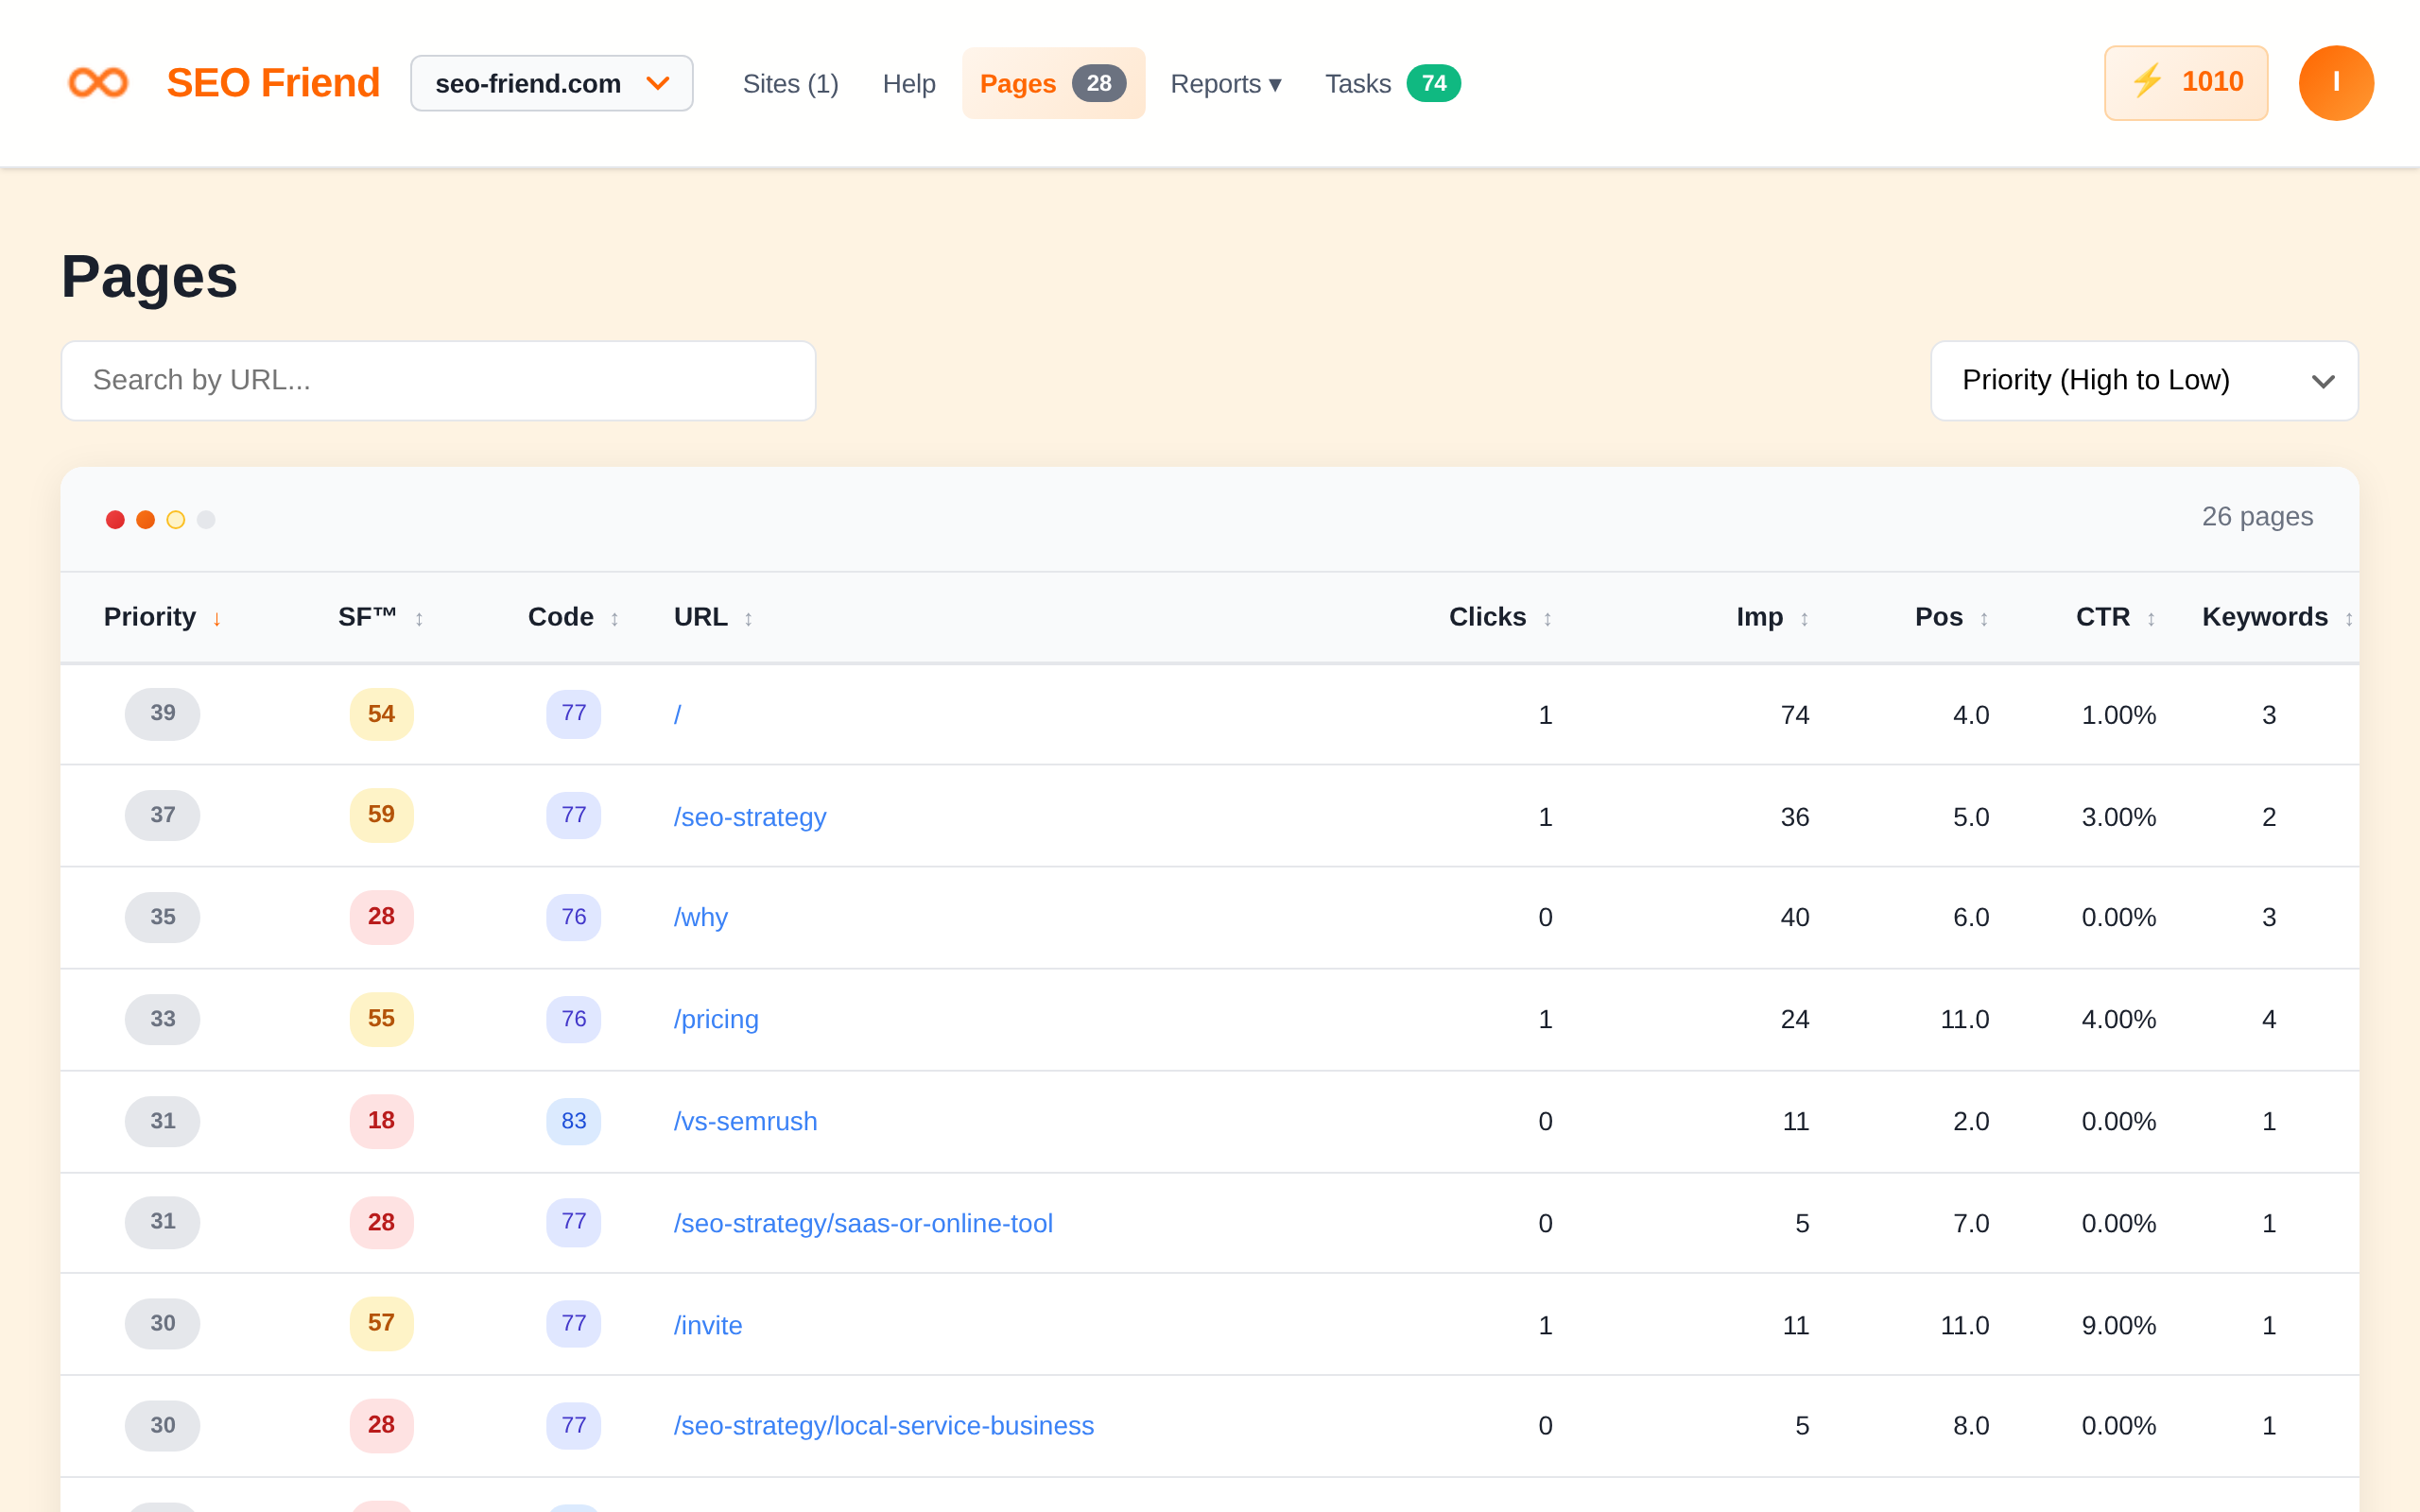Sort by the Clicks column arrow
The width and height of the screenshot is (2420, 1512).
tap(1549, 618)
